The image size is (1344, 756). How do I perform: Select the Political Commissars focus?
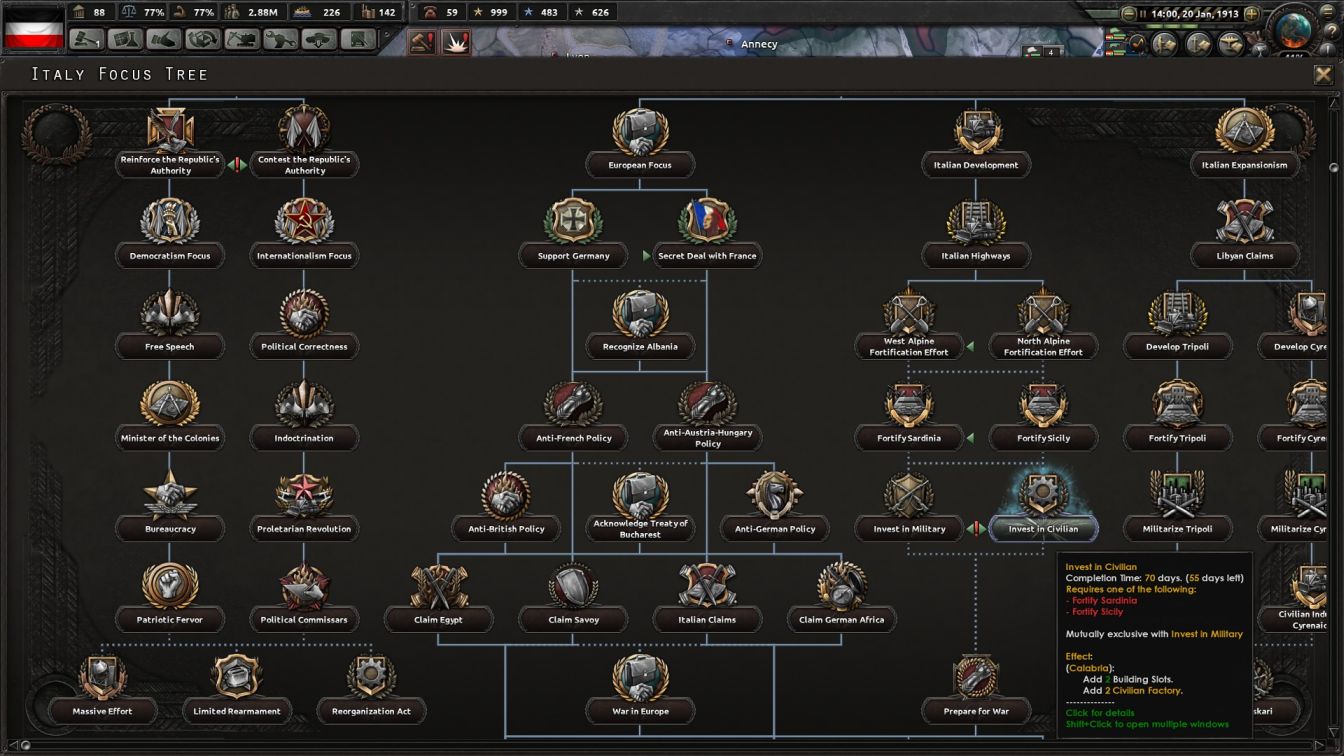point(304,597)
